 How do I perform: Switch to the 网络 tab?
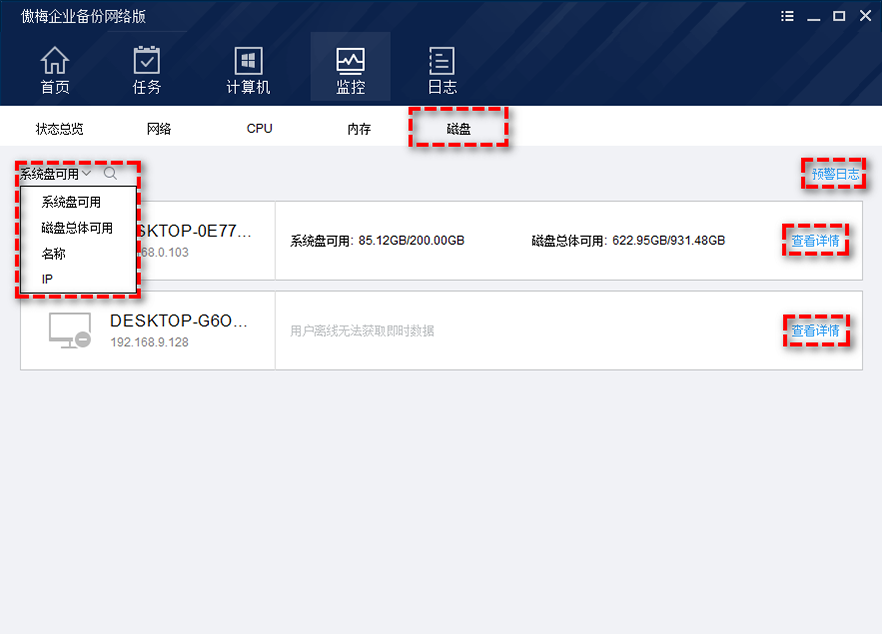[x=159, y=129]
